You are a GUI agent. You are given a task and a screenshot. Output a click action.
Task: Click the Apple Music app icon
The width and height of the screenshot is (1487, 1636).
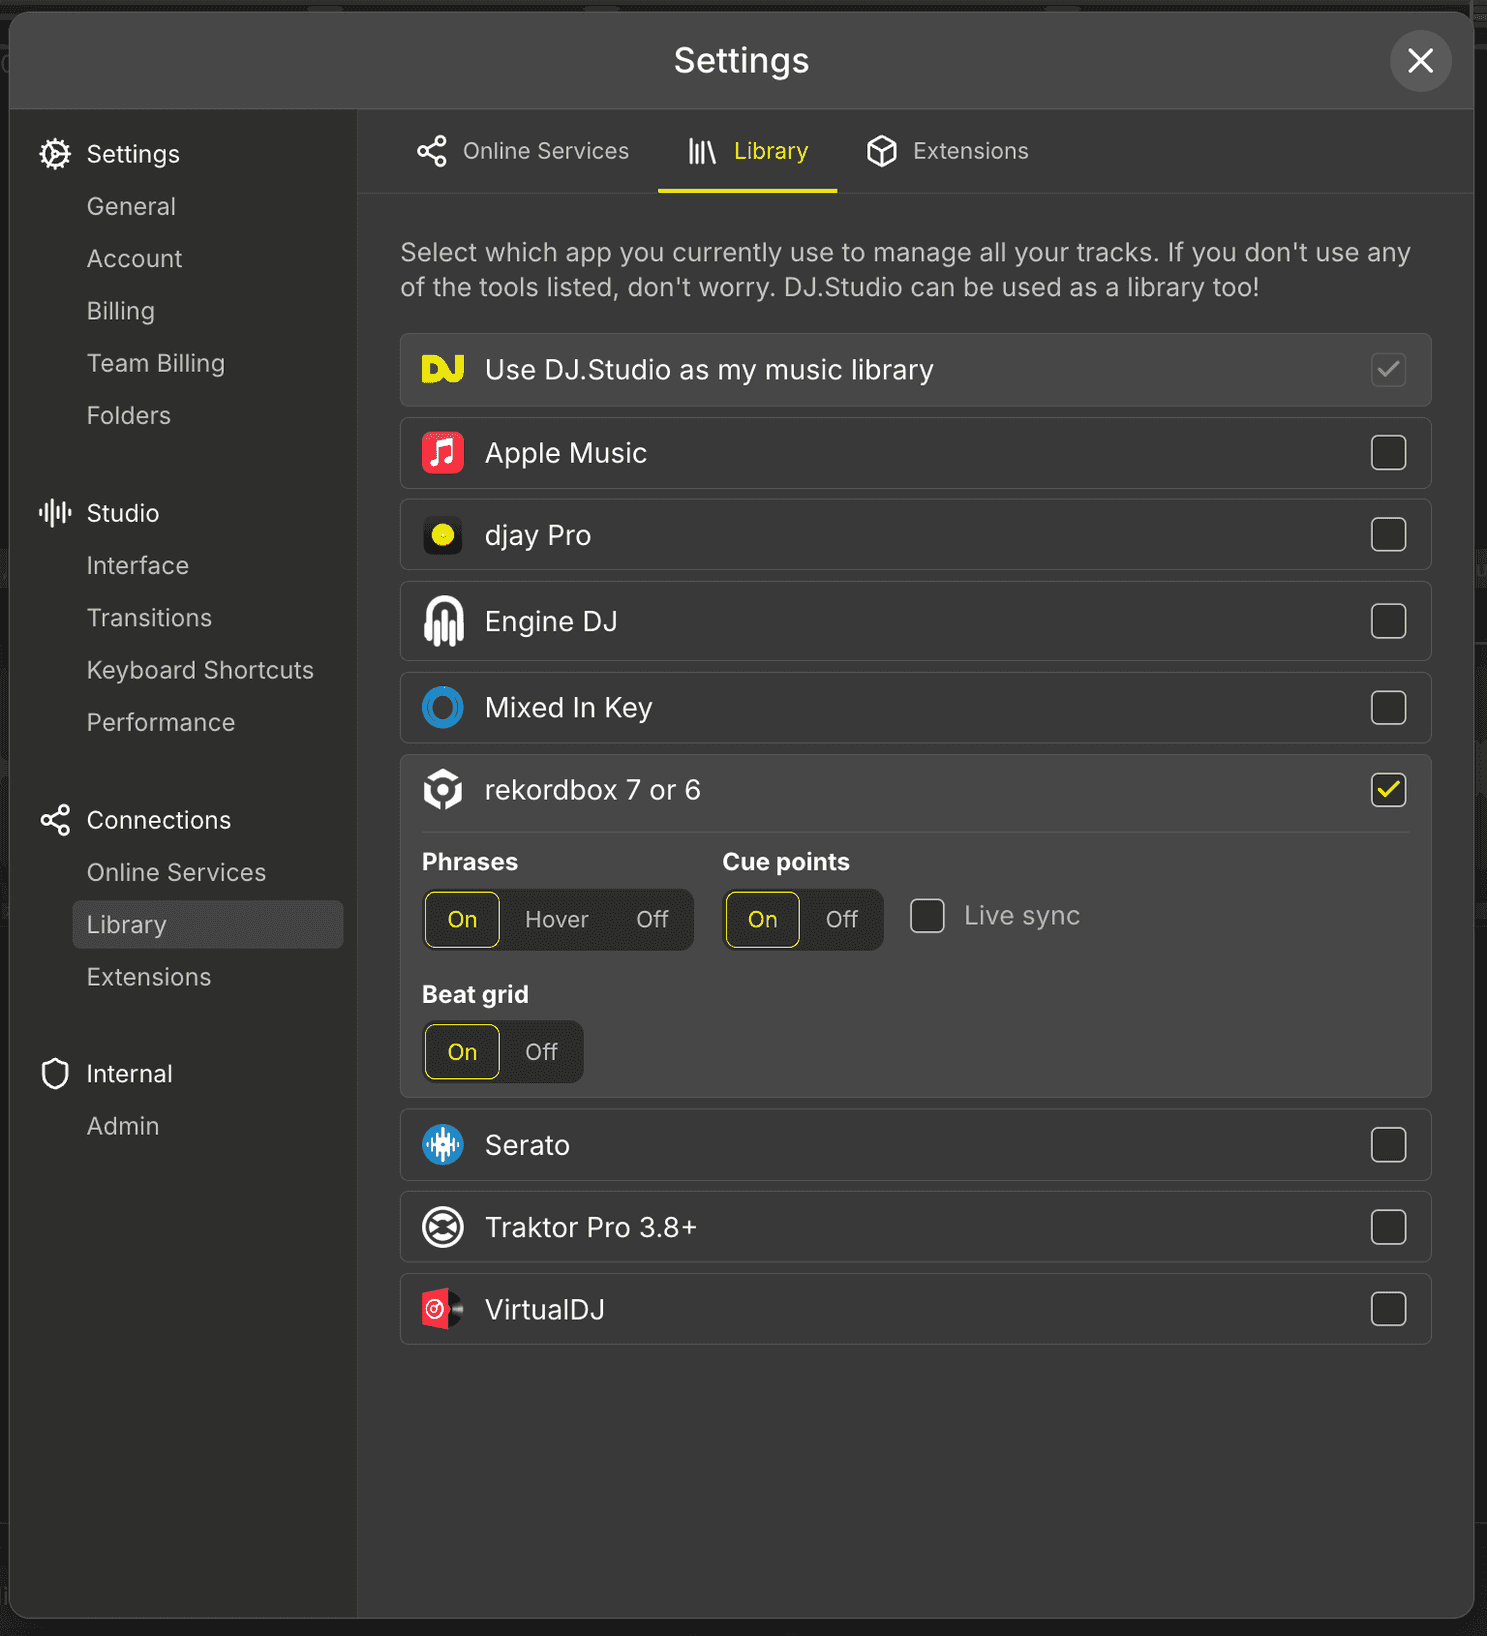point(443,453)
